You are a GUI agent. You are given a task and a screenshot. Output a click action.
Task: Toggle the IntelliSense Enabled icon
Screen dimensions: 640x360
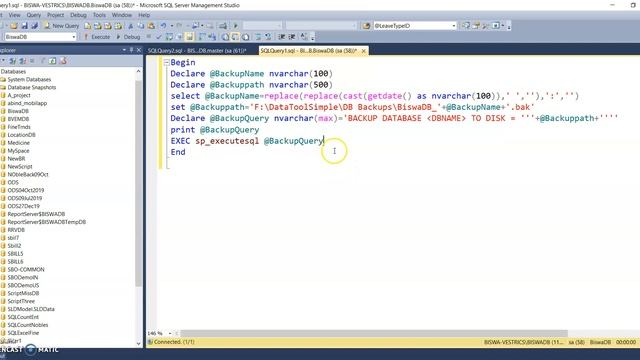(190, 37)
